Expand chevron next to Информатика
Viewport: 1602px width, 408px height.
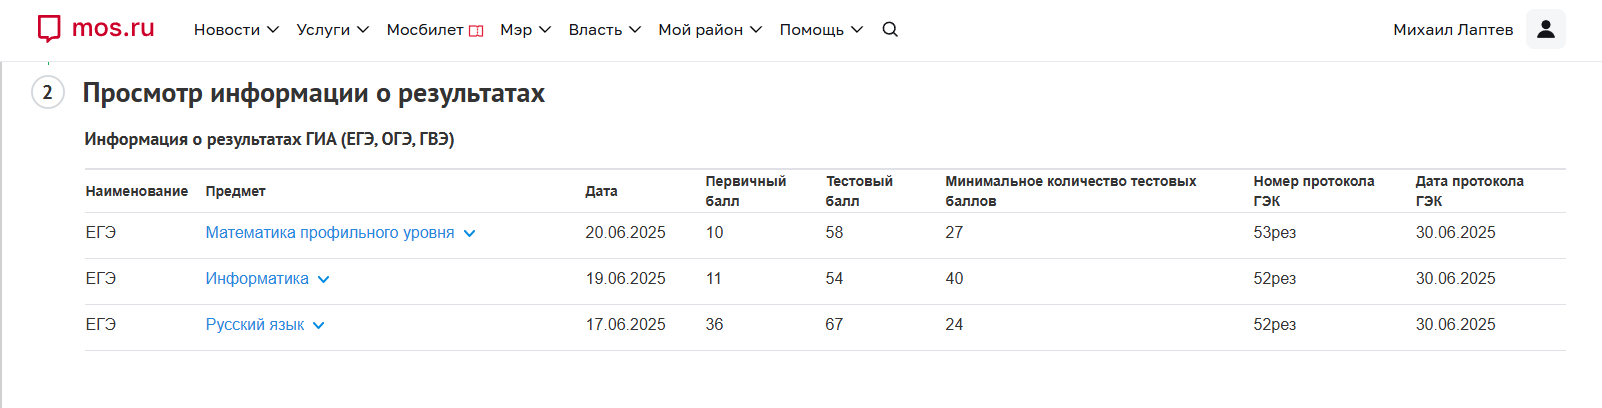coord(323,279)
